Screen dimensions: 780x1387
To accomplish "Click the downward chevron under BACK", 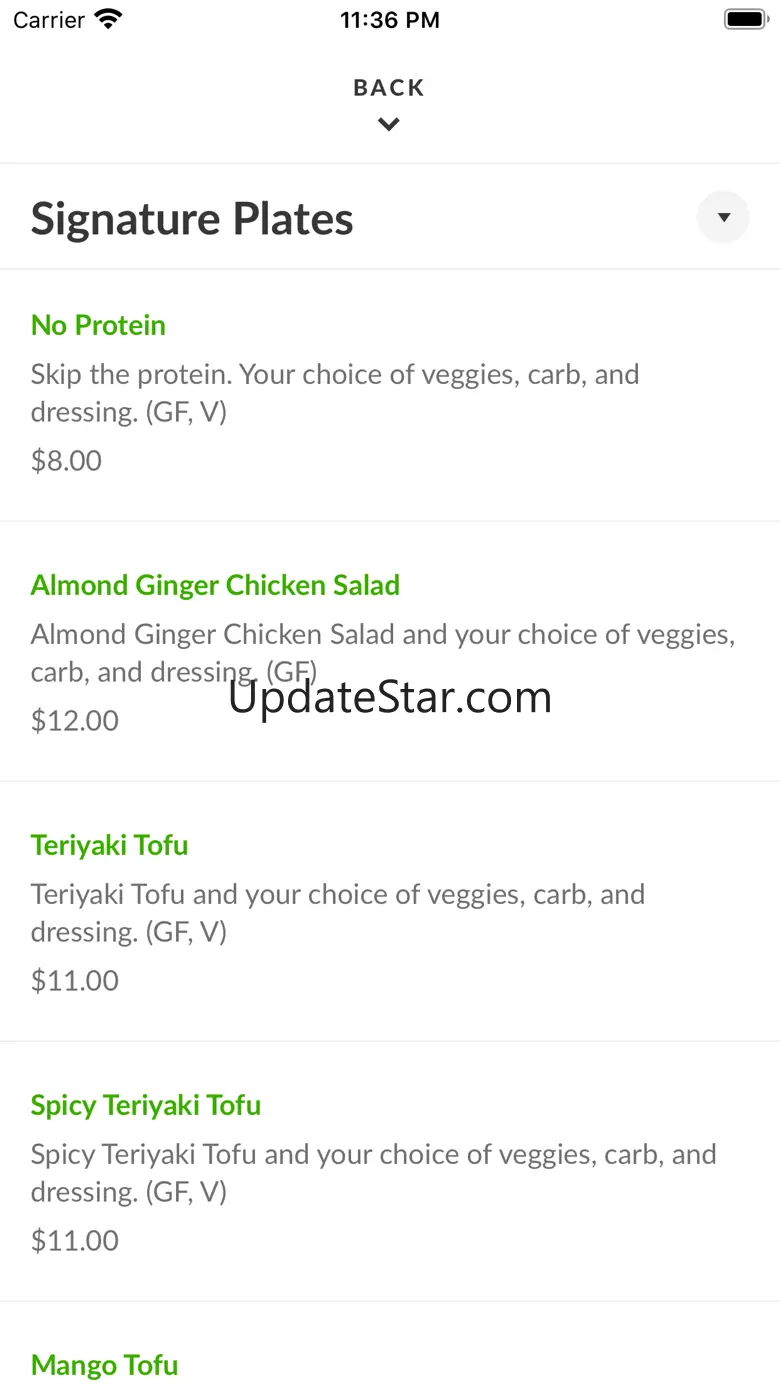I will tap(389, 125).
